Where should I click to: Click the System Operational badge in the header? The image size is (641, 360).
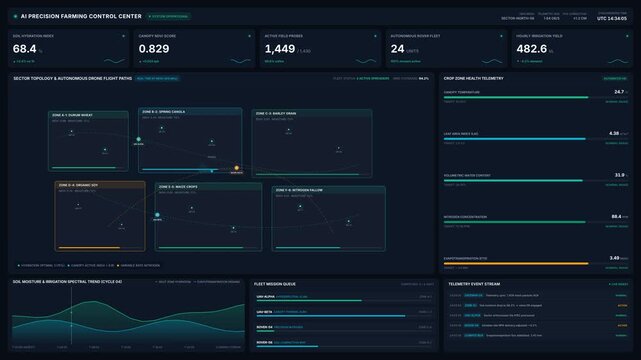[168, 16]
